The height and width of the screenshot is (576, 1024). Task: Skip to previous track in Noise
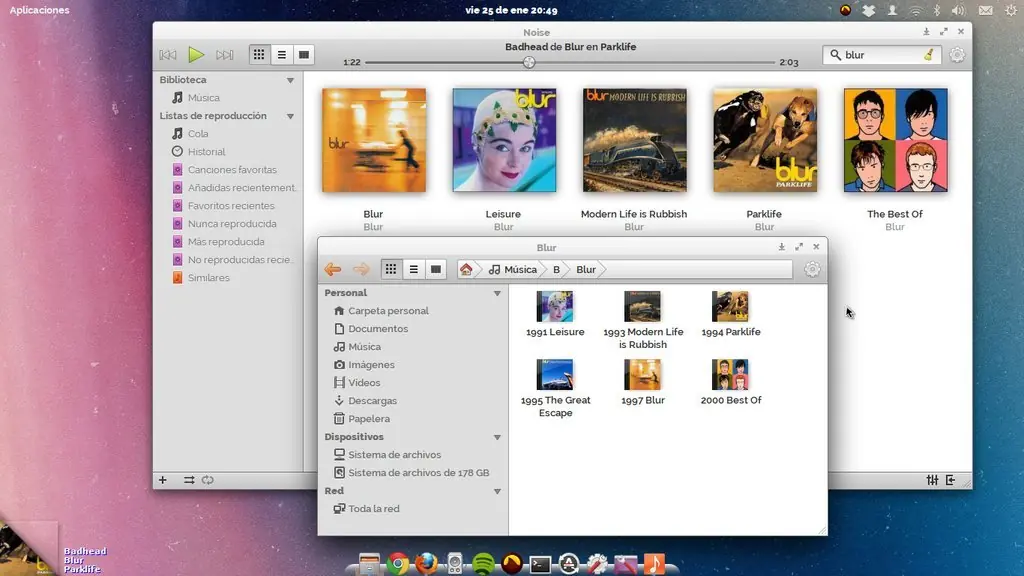coord(168,55)
